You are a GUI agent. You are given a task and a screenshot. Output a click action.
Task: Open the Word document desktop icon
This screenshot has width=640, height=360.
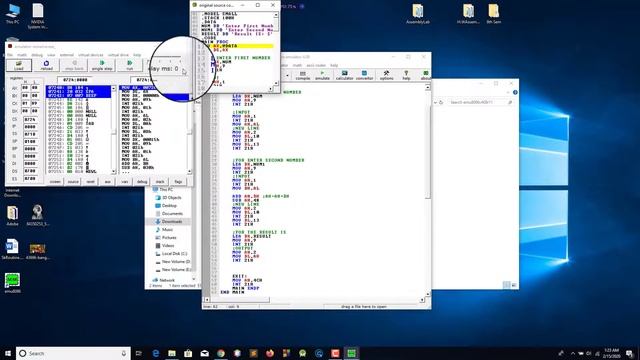pyautogui.click(x=12, y=249)
